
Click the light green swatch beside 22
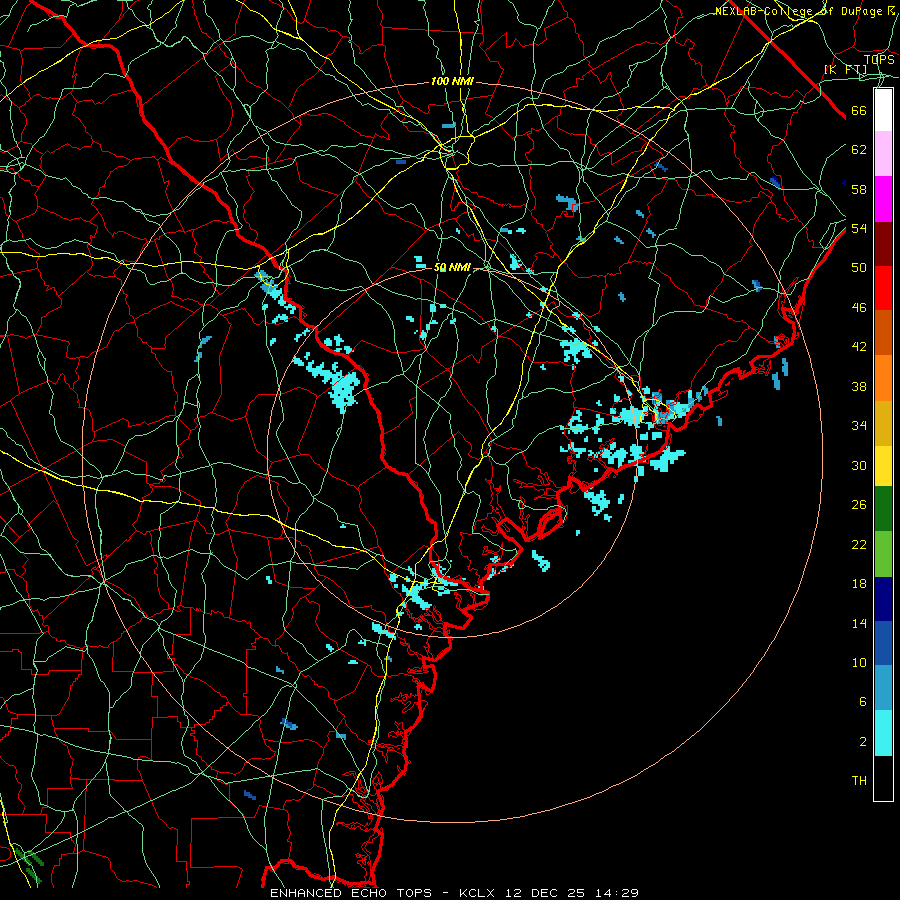coord(883,554)
